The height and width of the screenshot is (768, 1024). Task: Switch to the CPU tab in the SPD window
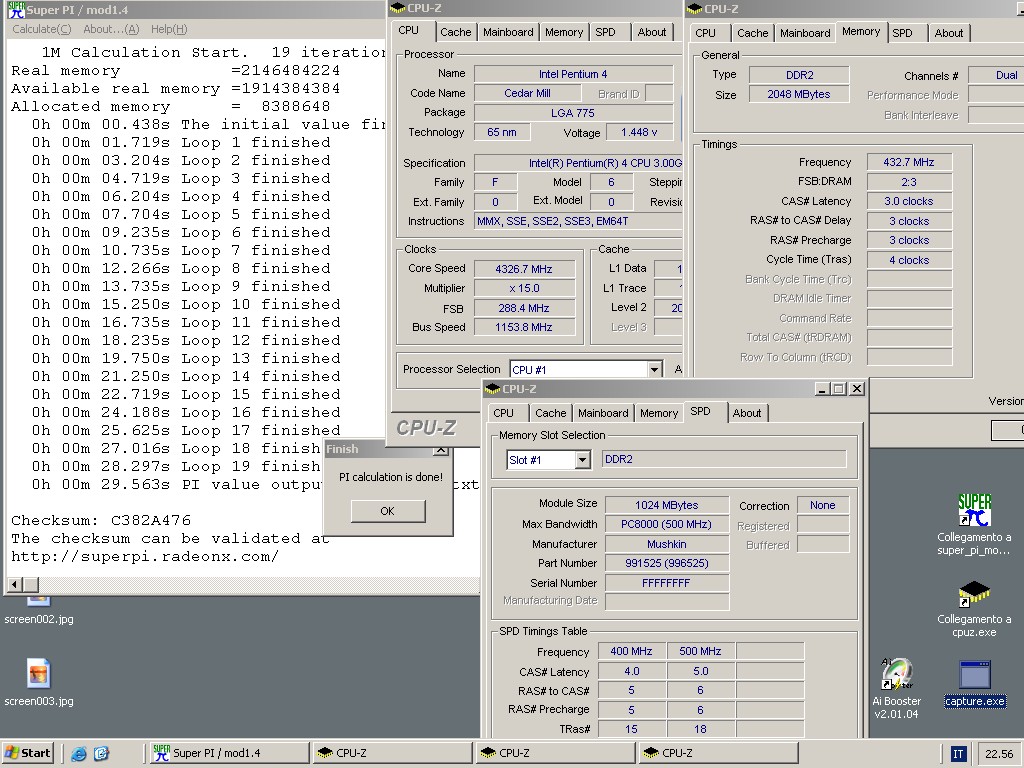coord(503,413)
